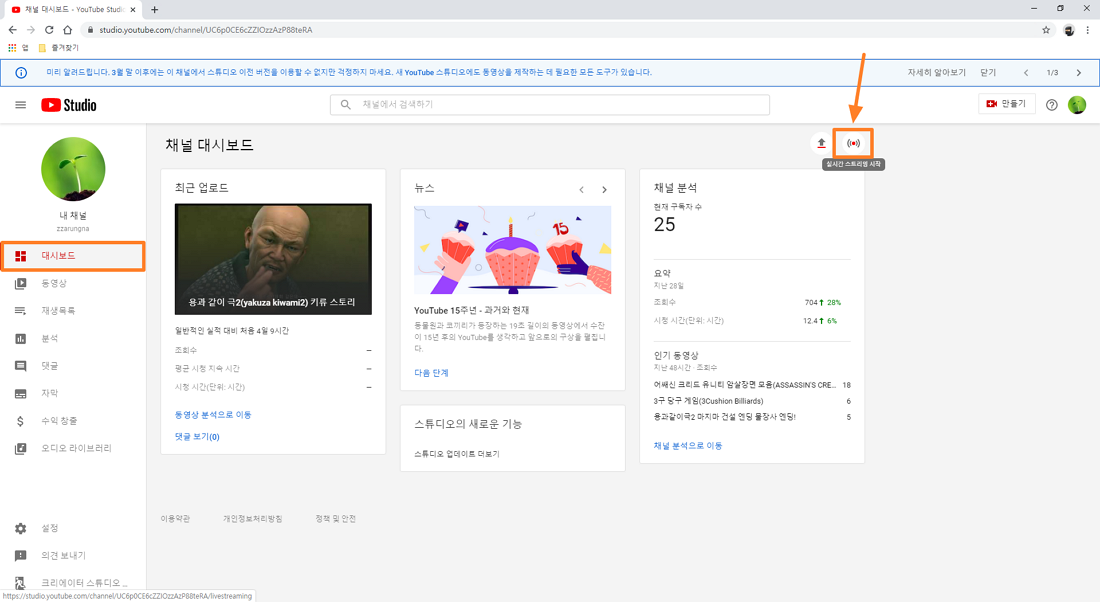Select 대시보드 in the sidebar

[73, 256]
